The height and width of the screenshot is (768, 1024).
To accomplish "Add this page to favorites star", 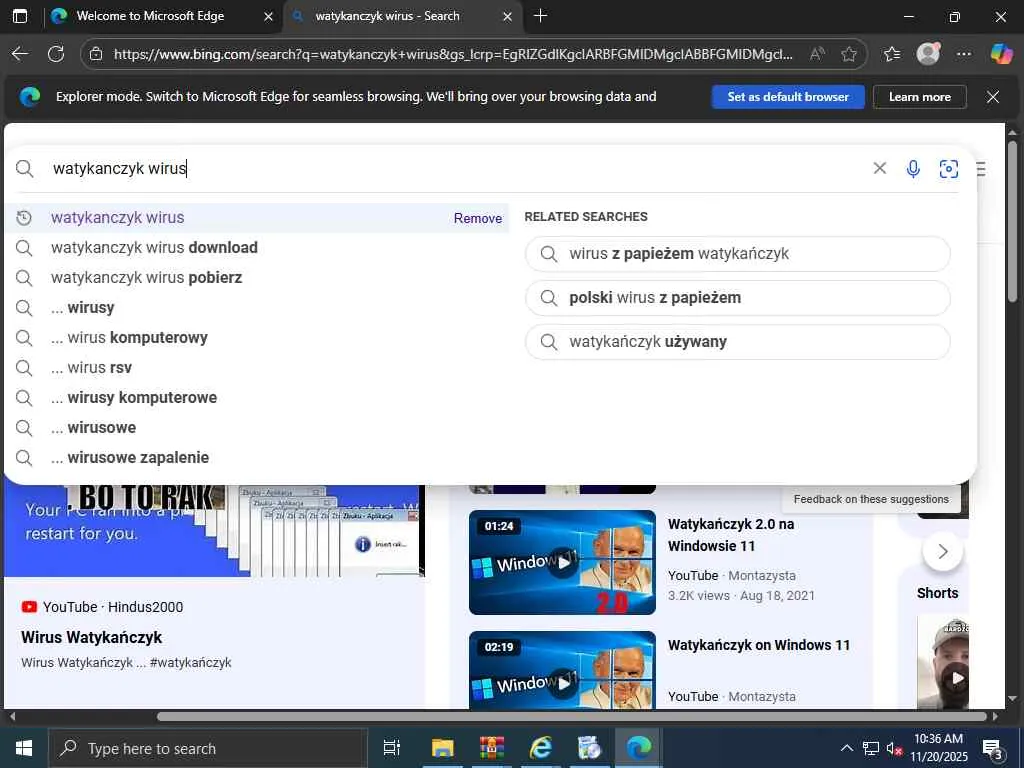I will 849,54.
